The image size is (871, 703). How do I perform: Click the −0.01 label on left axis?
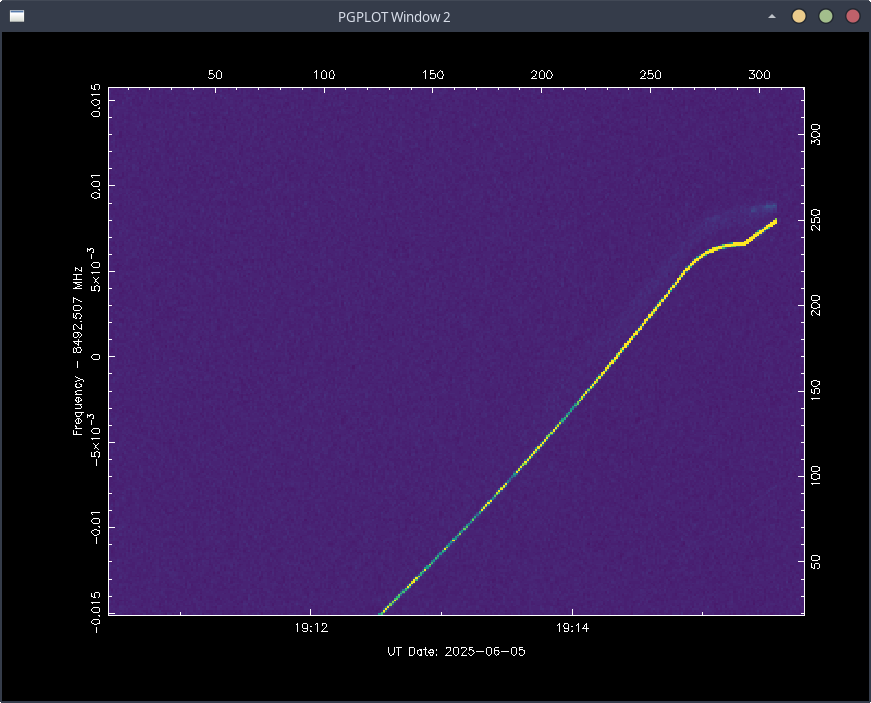[x=96, y=527]
